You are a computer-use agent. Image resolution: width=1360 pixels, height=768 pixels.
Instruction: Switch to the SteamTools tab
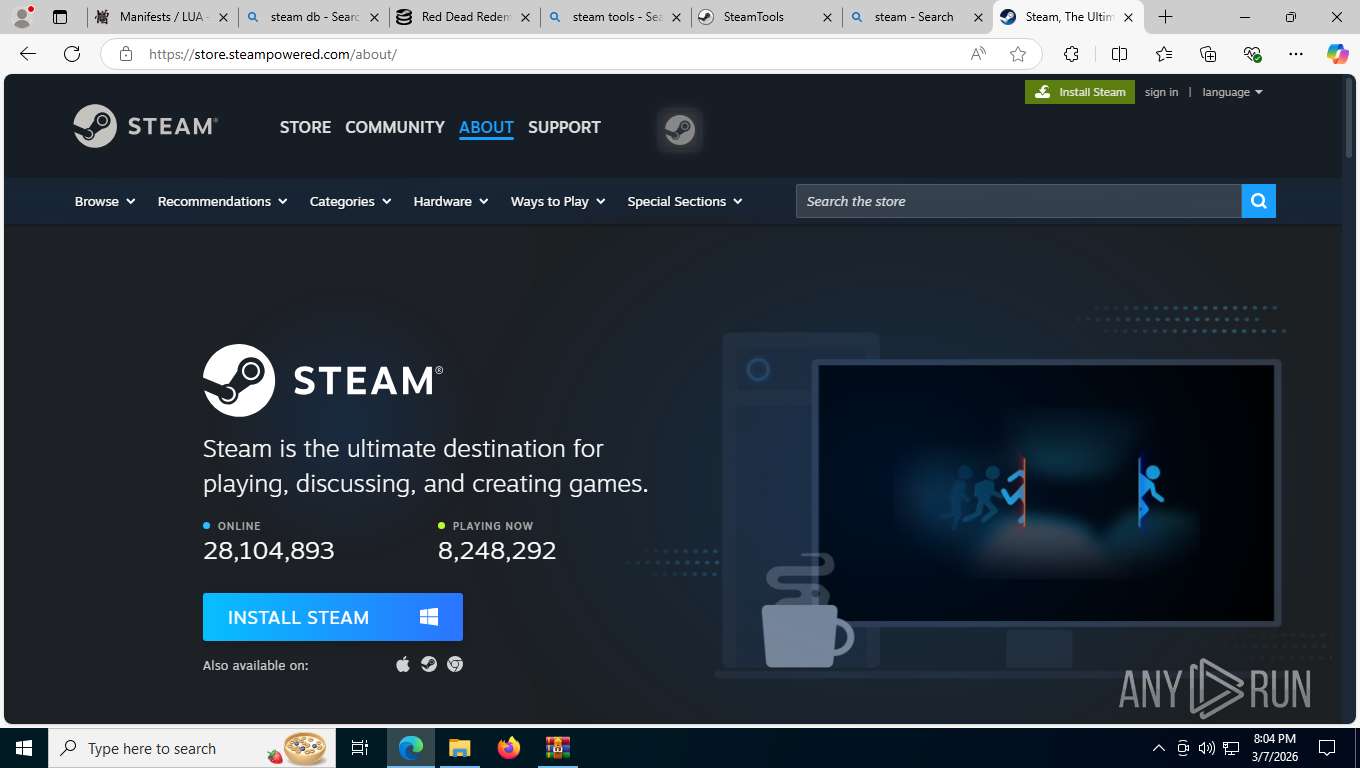[x=767, y=17]
